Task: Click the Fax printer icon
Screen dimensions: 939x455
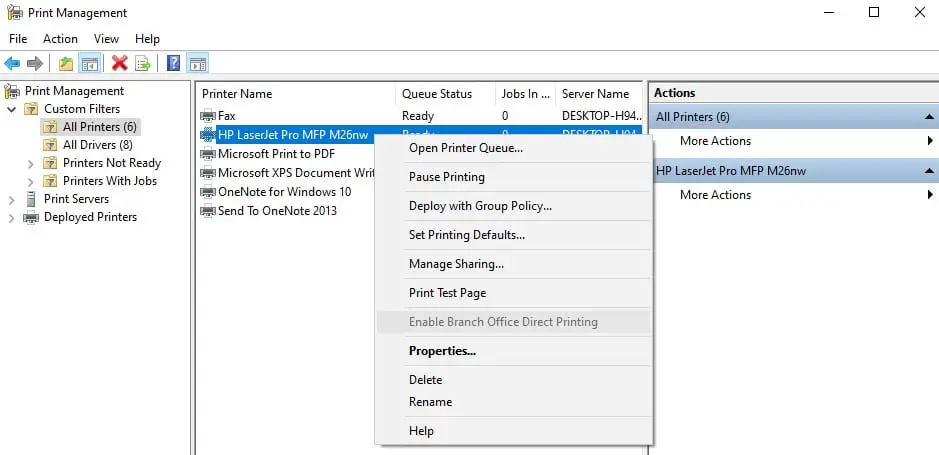Action: pyautogui.click(x=208, y=116)
